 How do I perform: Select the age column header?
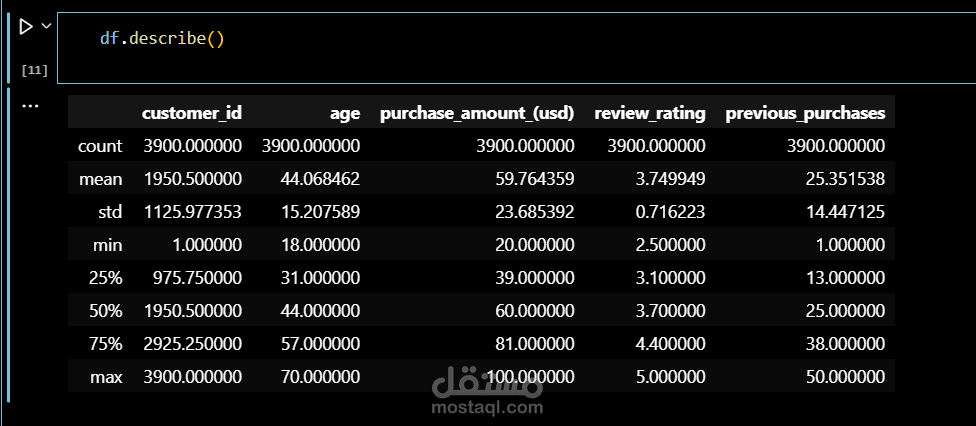click(x=345, y=114)
